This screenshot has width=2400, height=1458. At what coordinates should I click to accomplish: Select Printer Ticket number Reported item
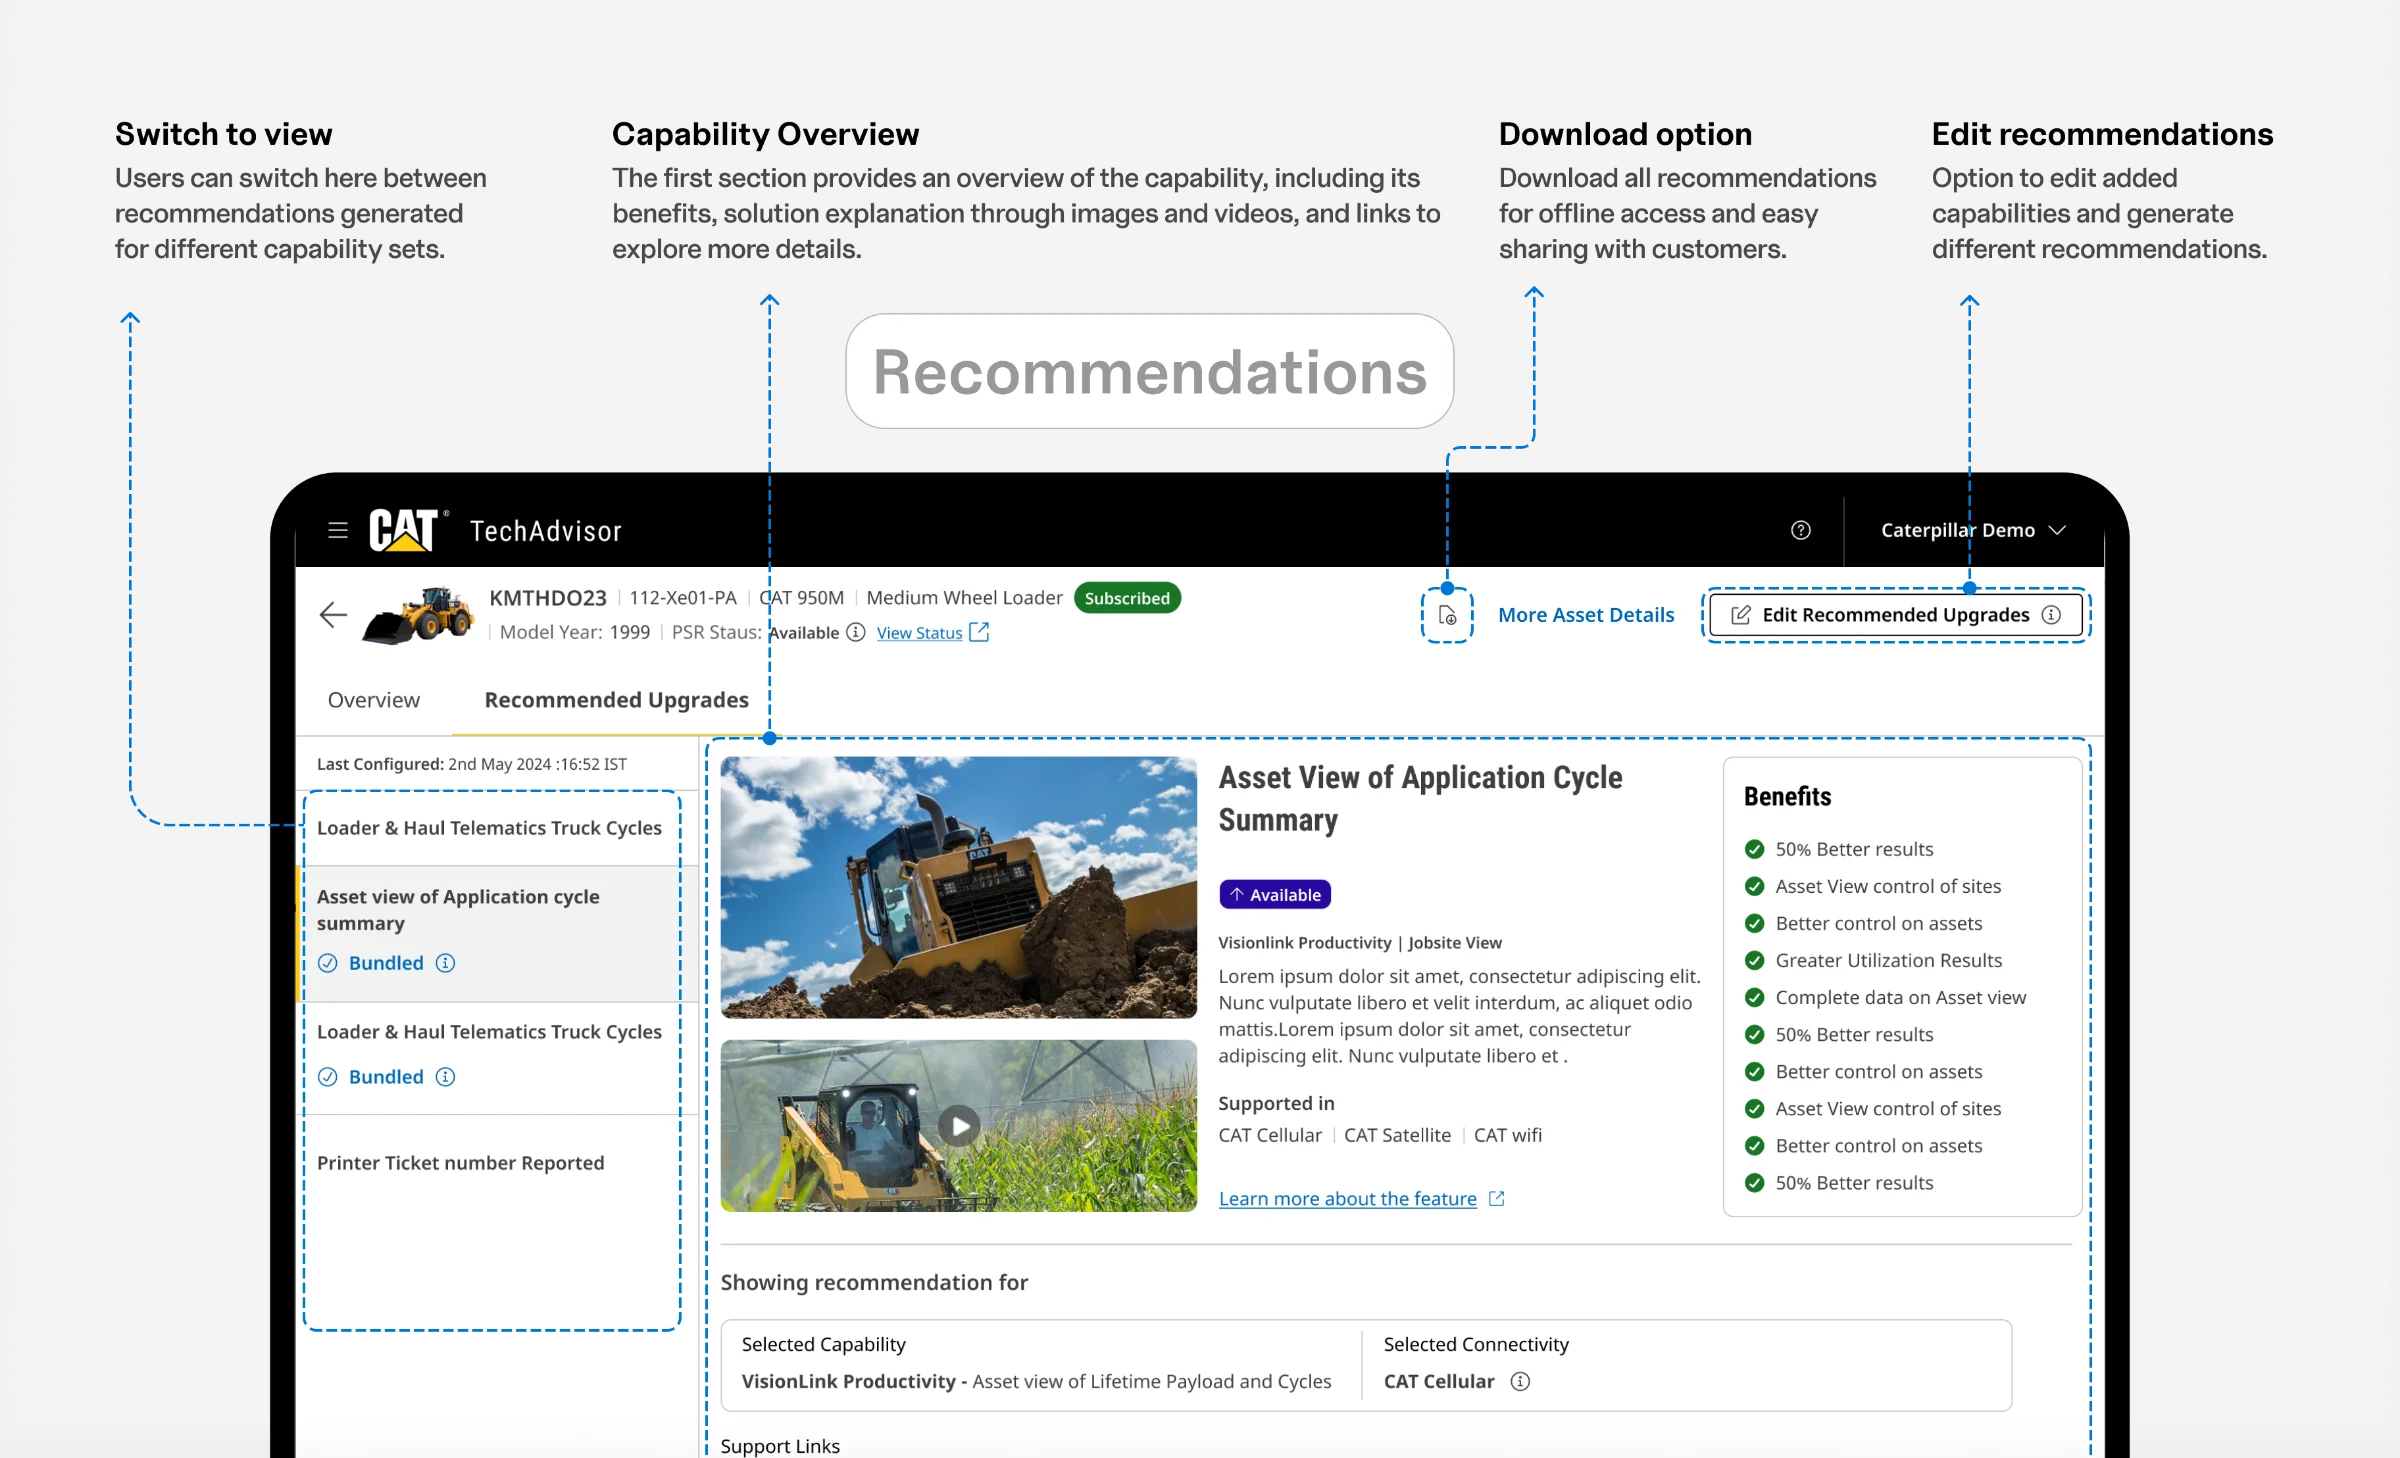pos(461,1163)
